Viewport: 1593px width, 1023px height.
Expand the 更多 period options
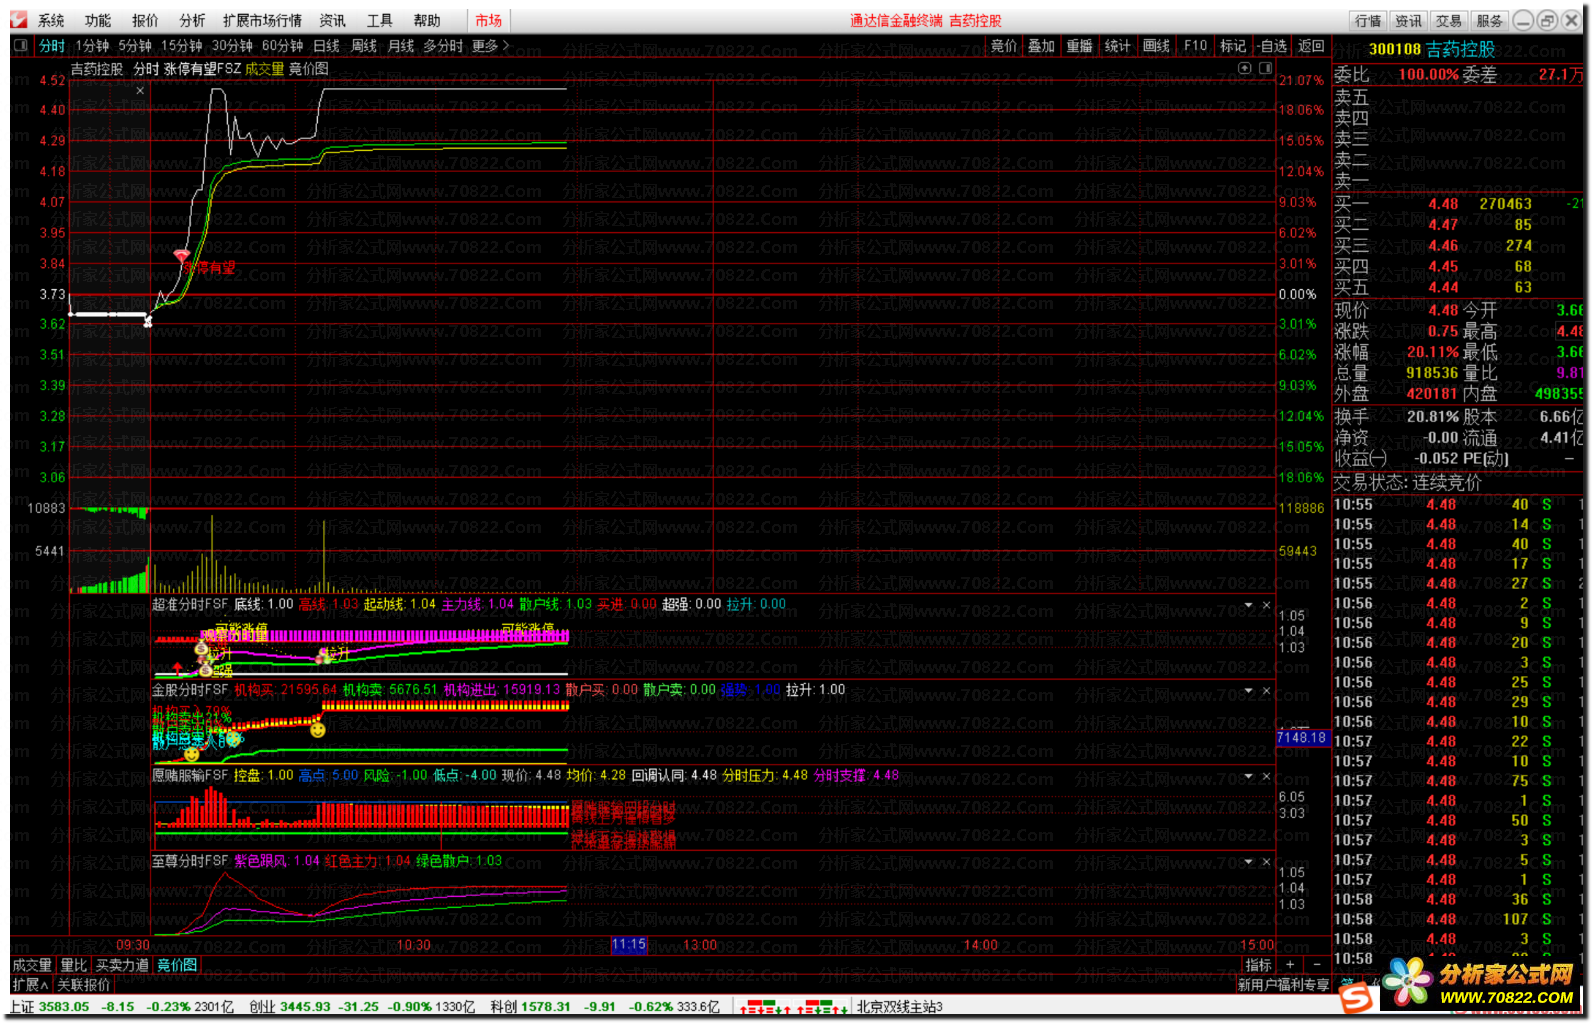point(490,46)
